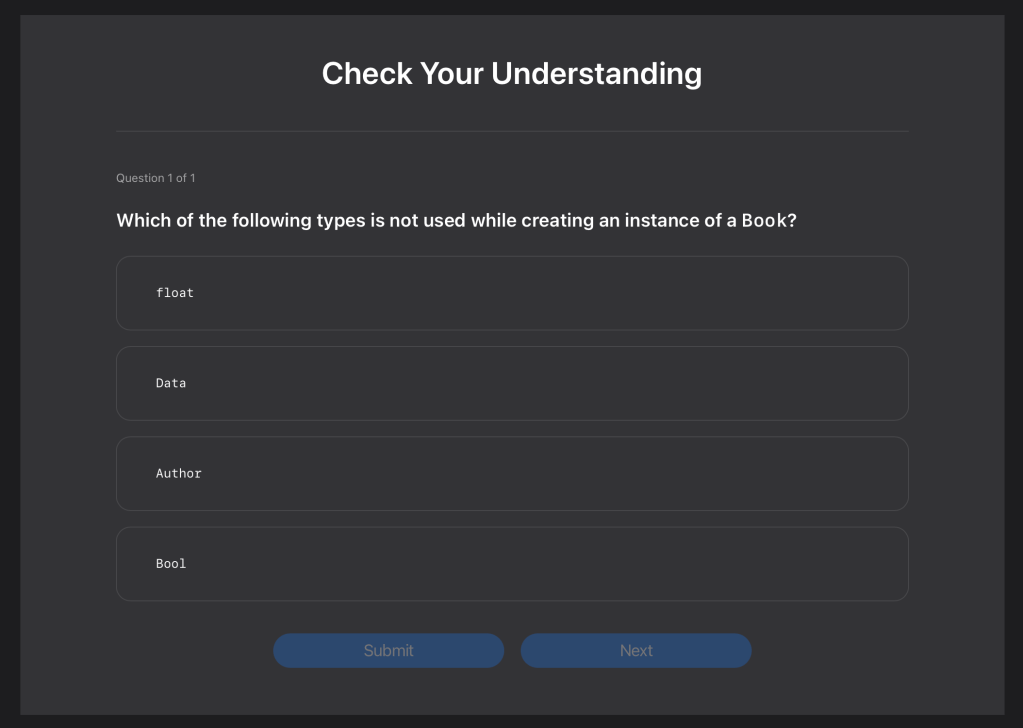
Task: Select the Bool answer option
Action: click(511, 564)
